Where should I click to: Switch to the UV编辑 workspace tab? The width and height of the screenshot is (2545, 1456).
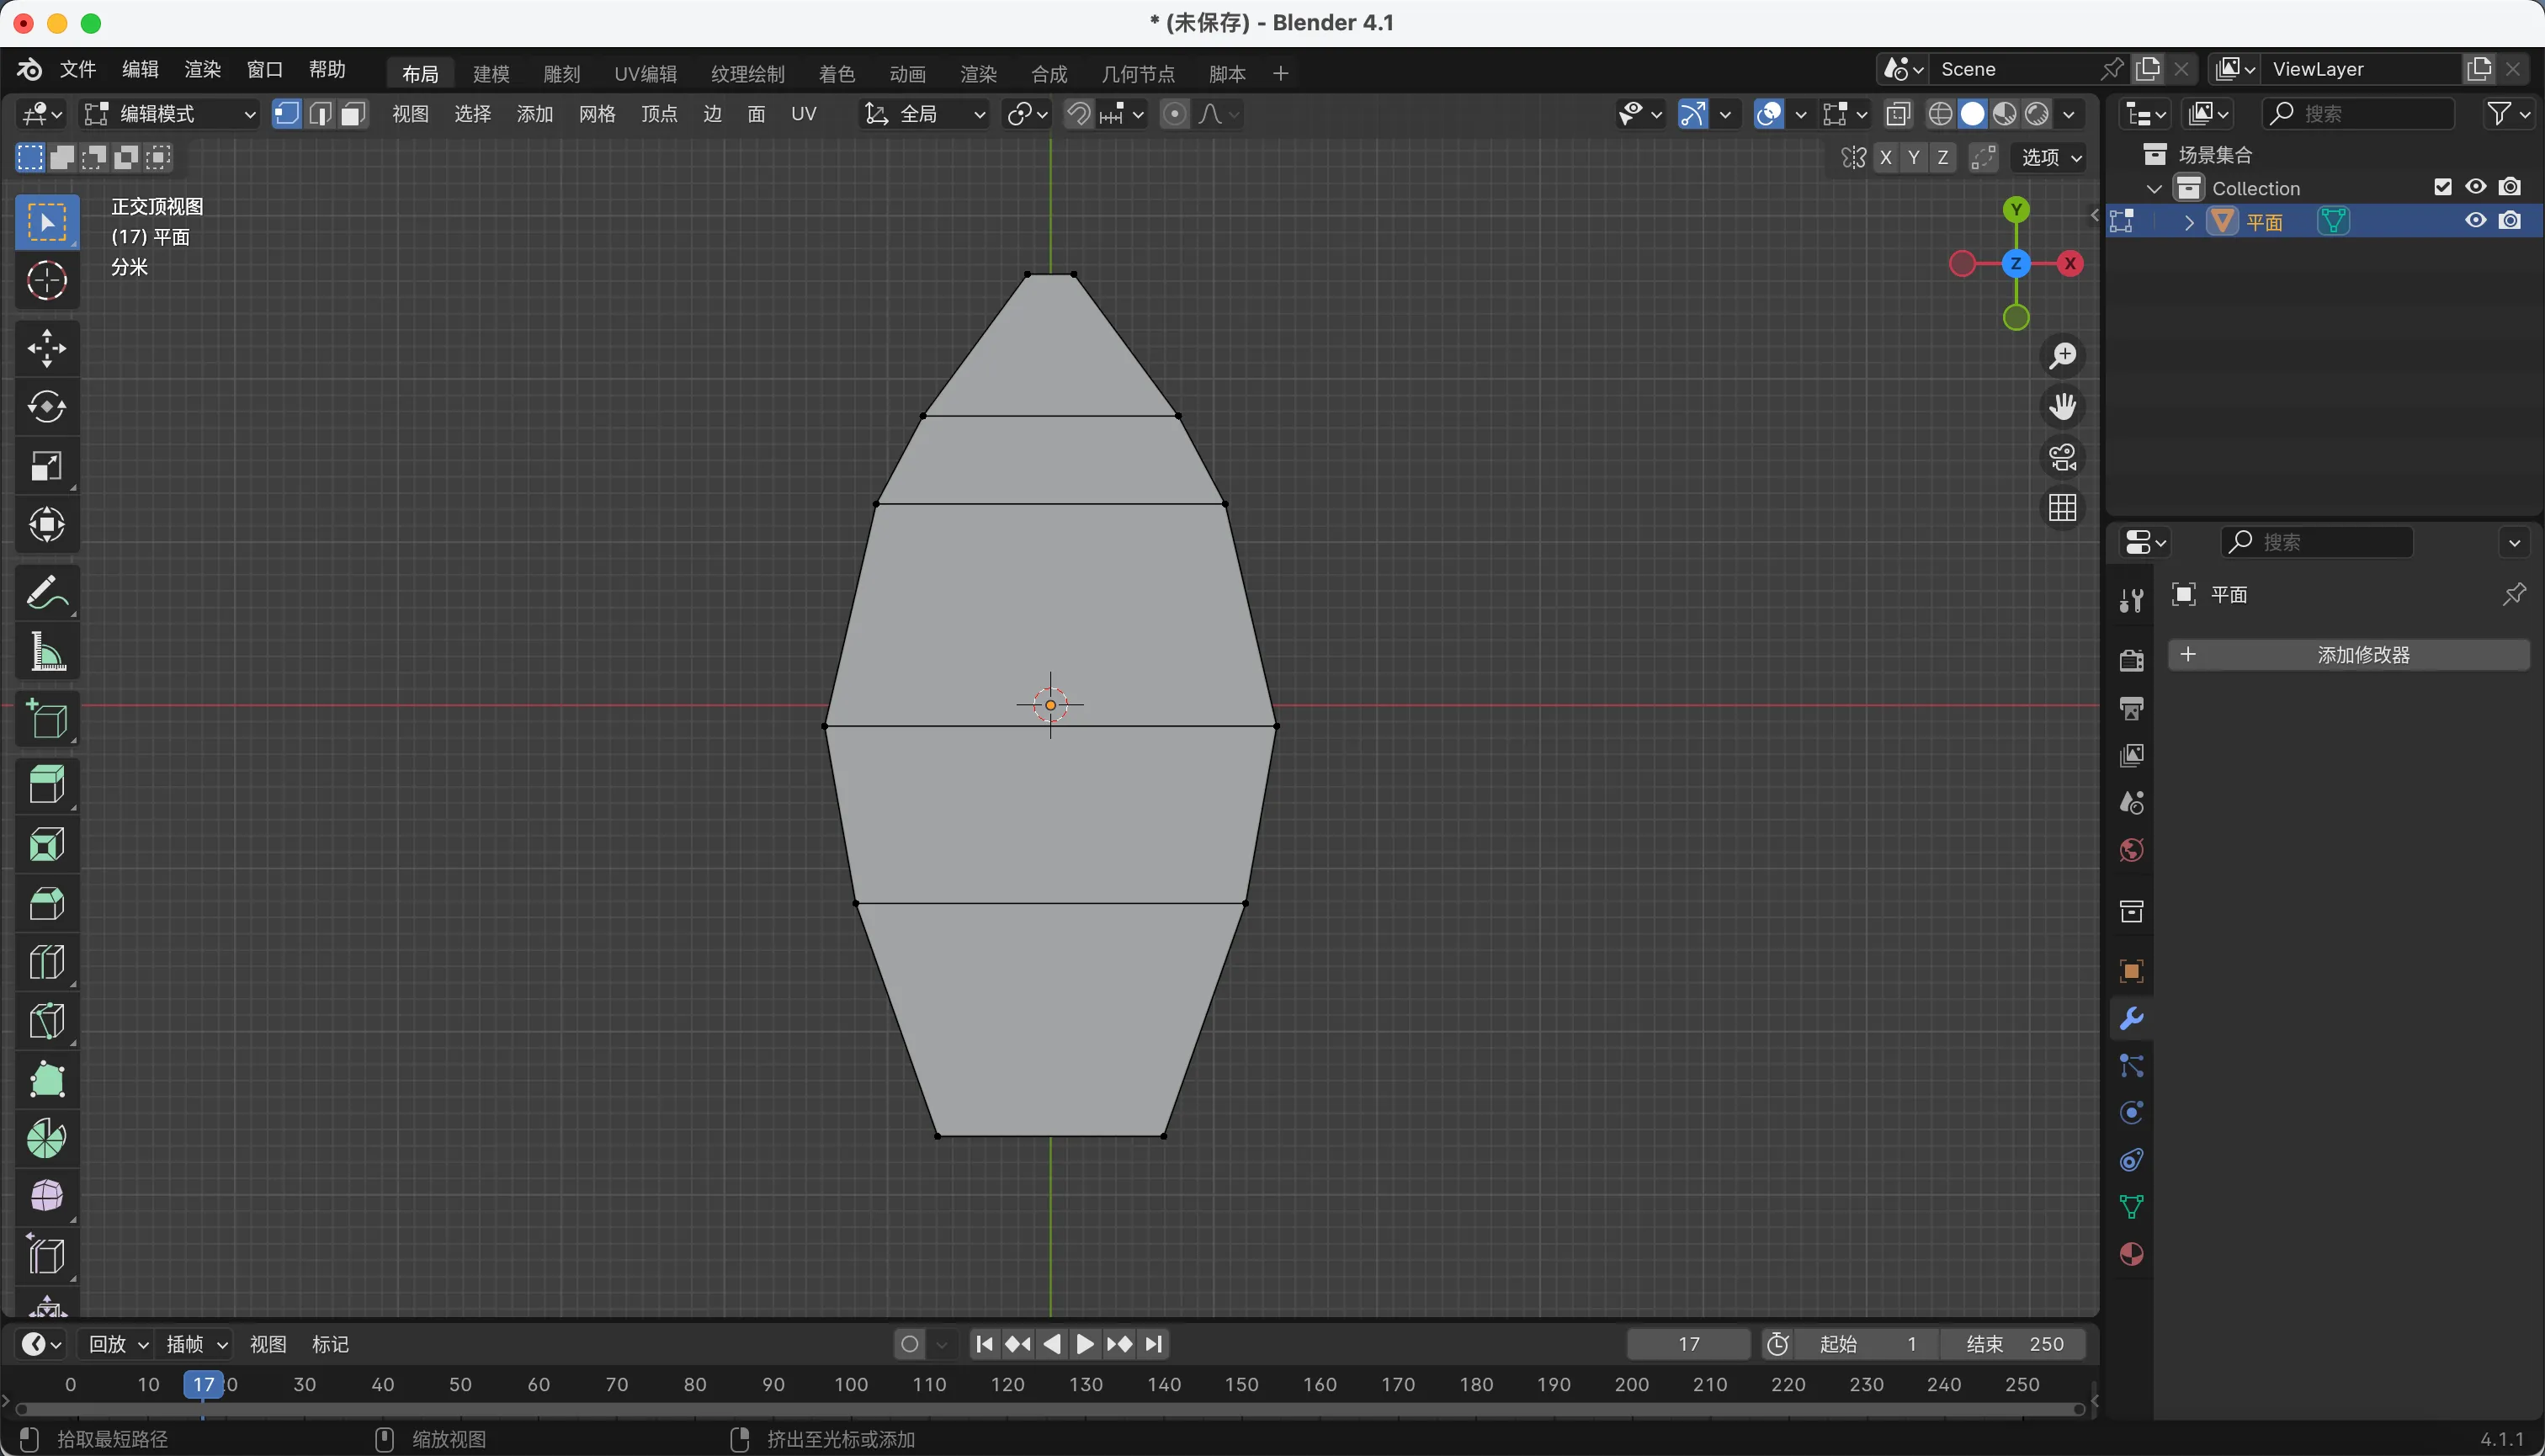(x=645, y=73)
